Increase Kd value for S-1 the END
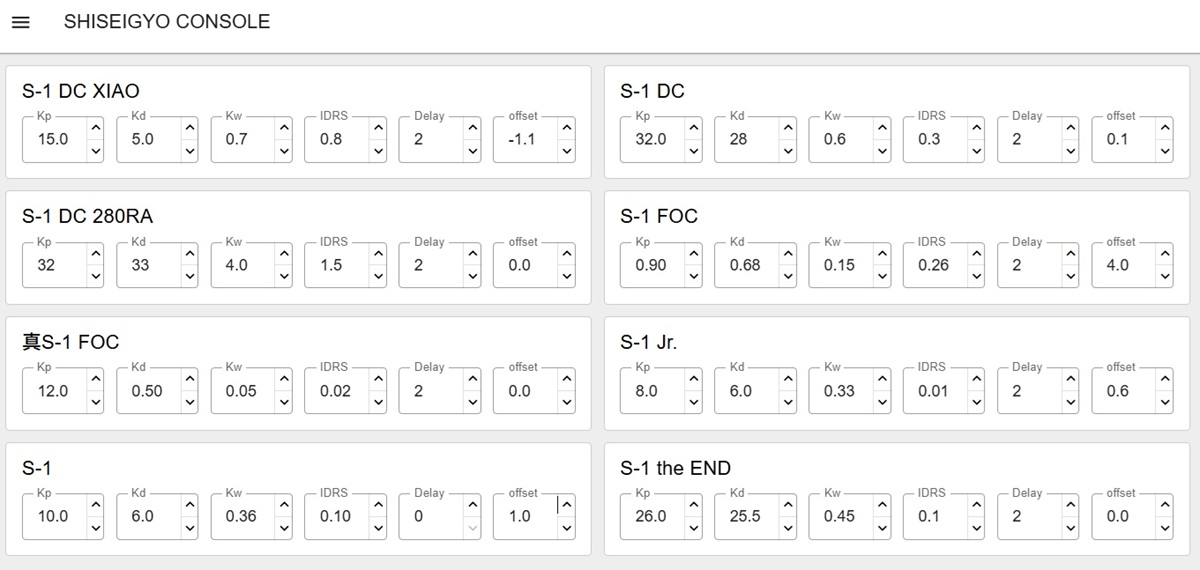Viewport: 1200px width, 570px height. [788, 505]
